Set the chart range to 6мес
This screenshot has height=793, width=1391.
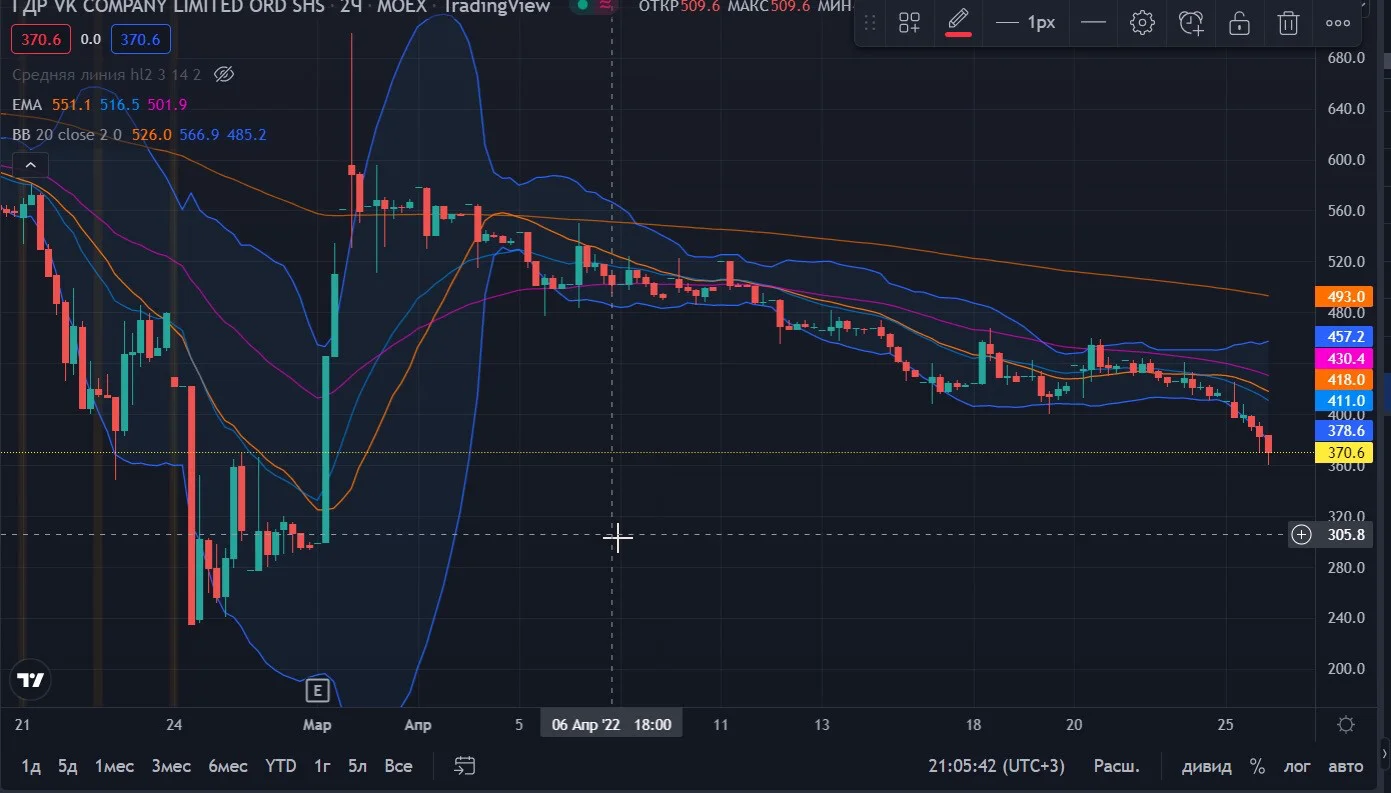click(x=228, y=766)
